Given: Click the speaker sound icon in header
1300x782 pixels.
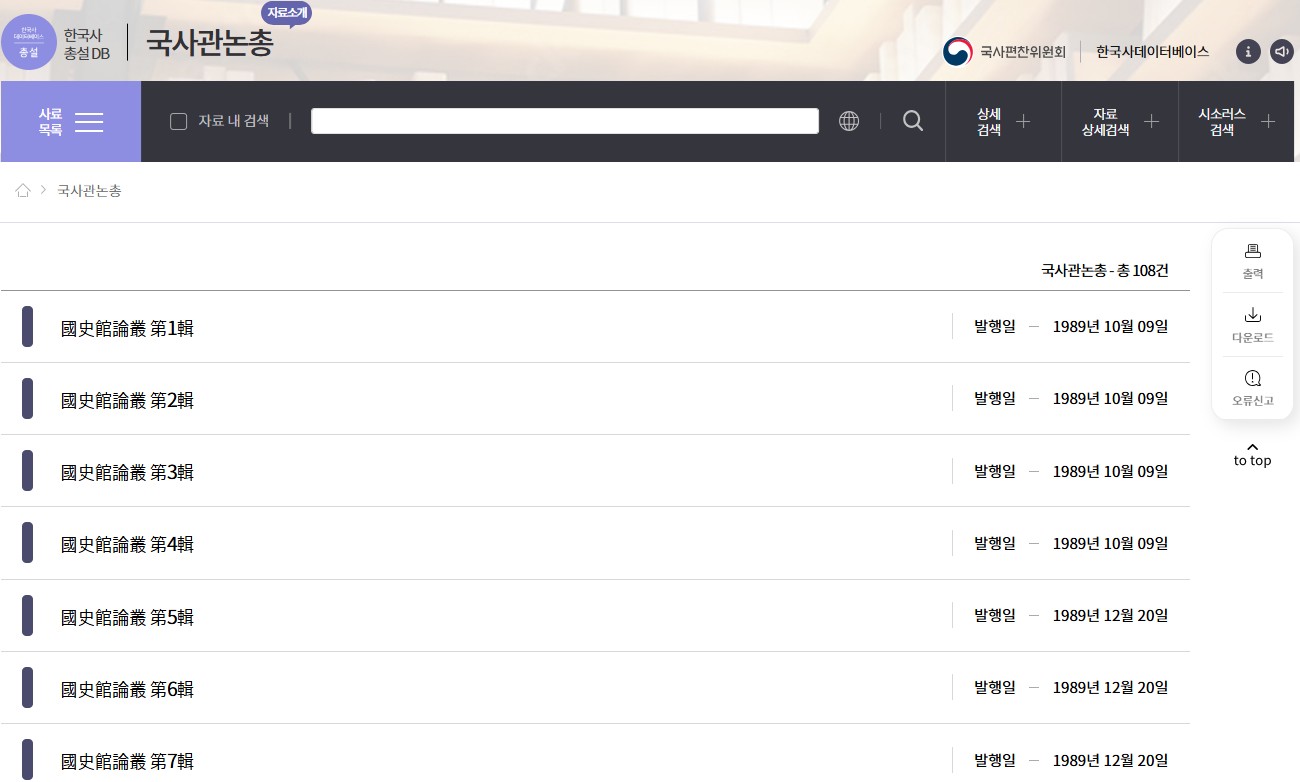Looking at the screenshot, I should click(1281, 52).
